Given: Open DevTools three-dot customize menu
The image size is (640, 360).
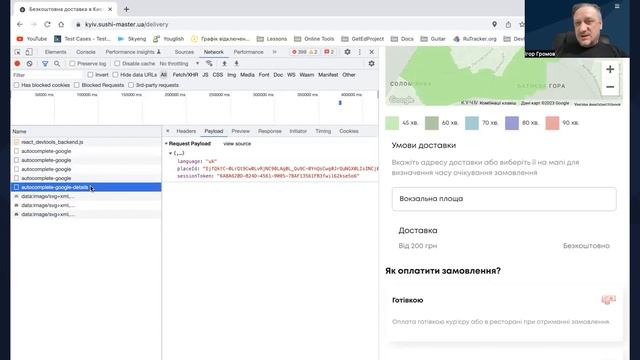Looking at the screenshot, I should tap(360, 52).
